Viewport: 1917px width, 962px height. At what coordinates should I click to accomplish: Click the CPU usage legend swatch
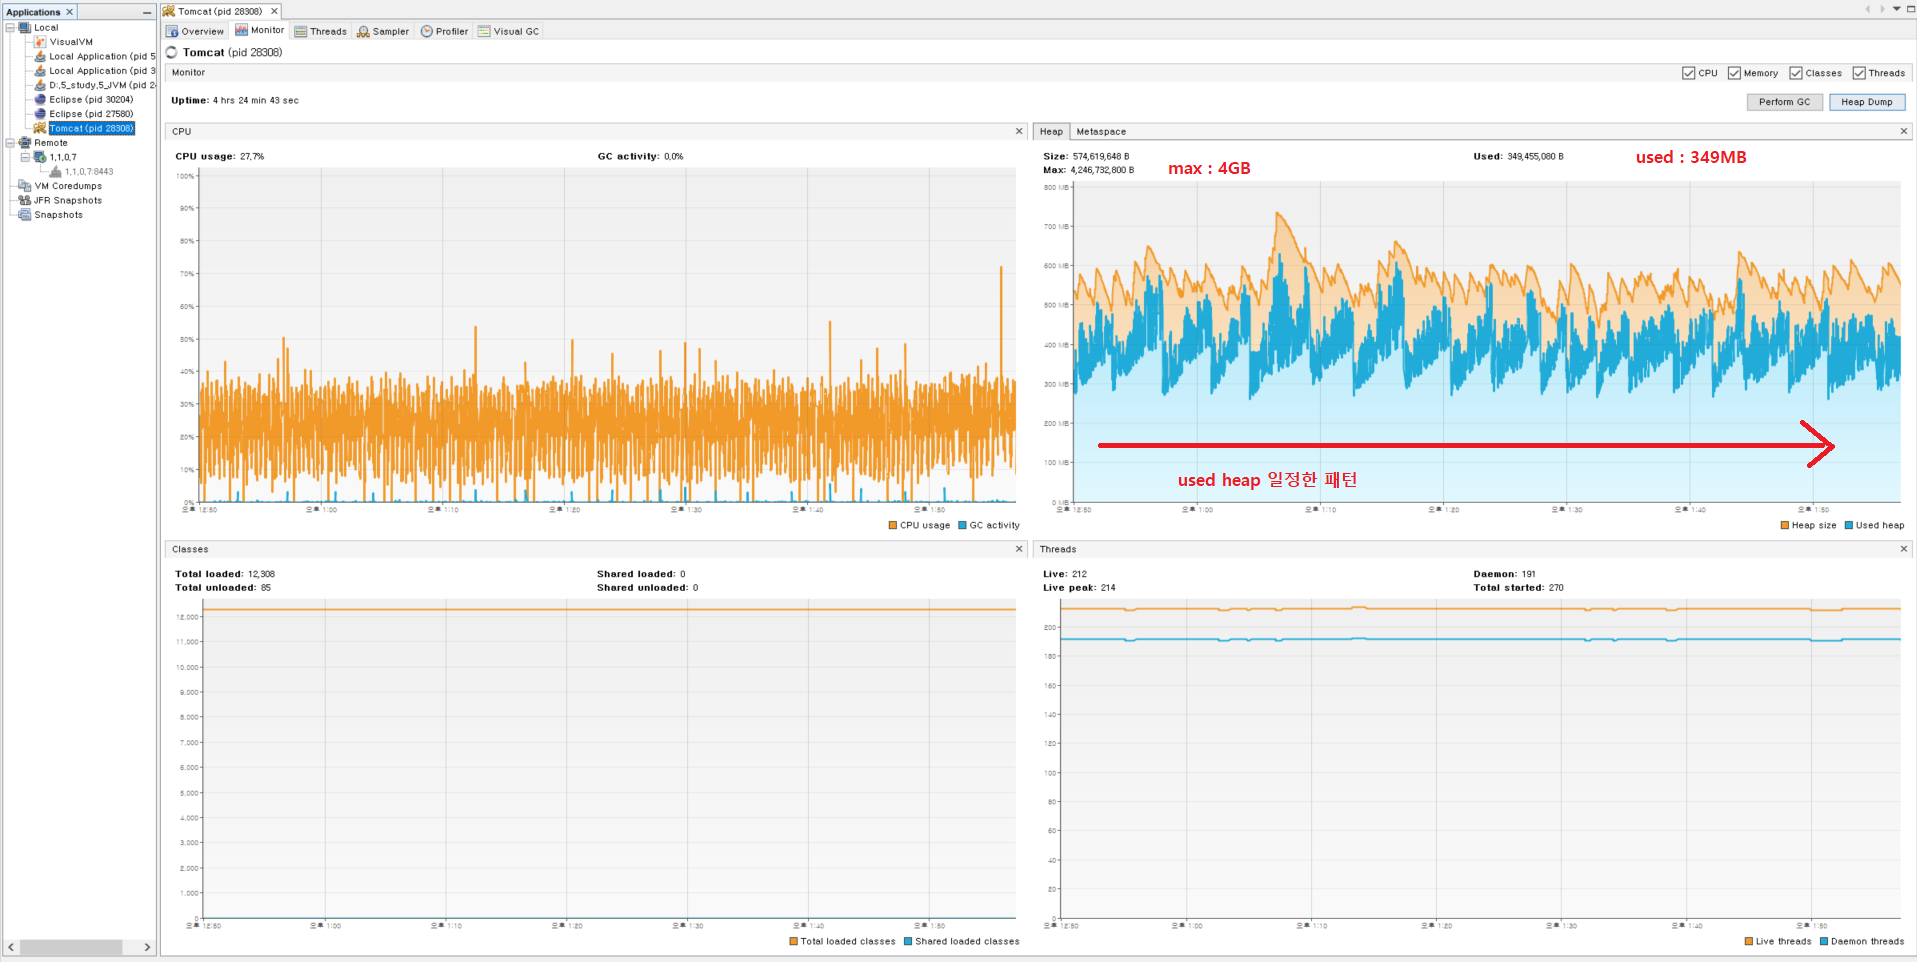[x=893, y=525]
